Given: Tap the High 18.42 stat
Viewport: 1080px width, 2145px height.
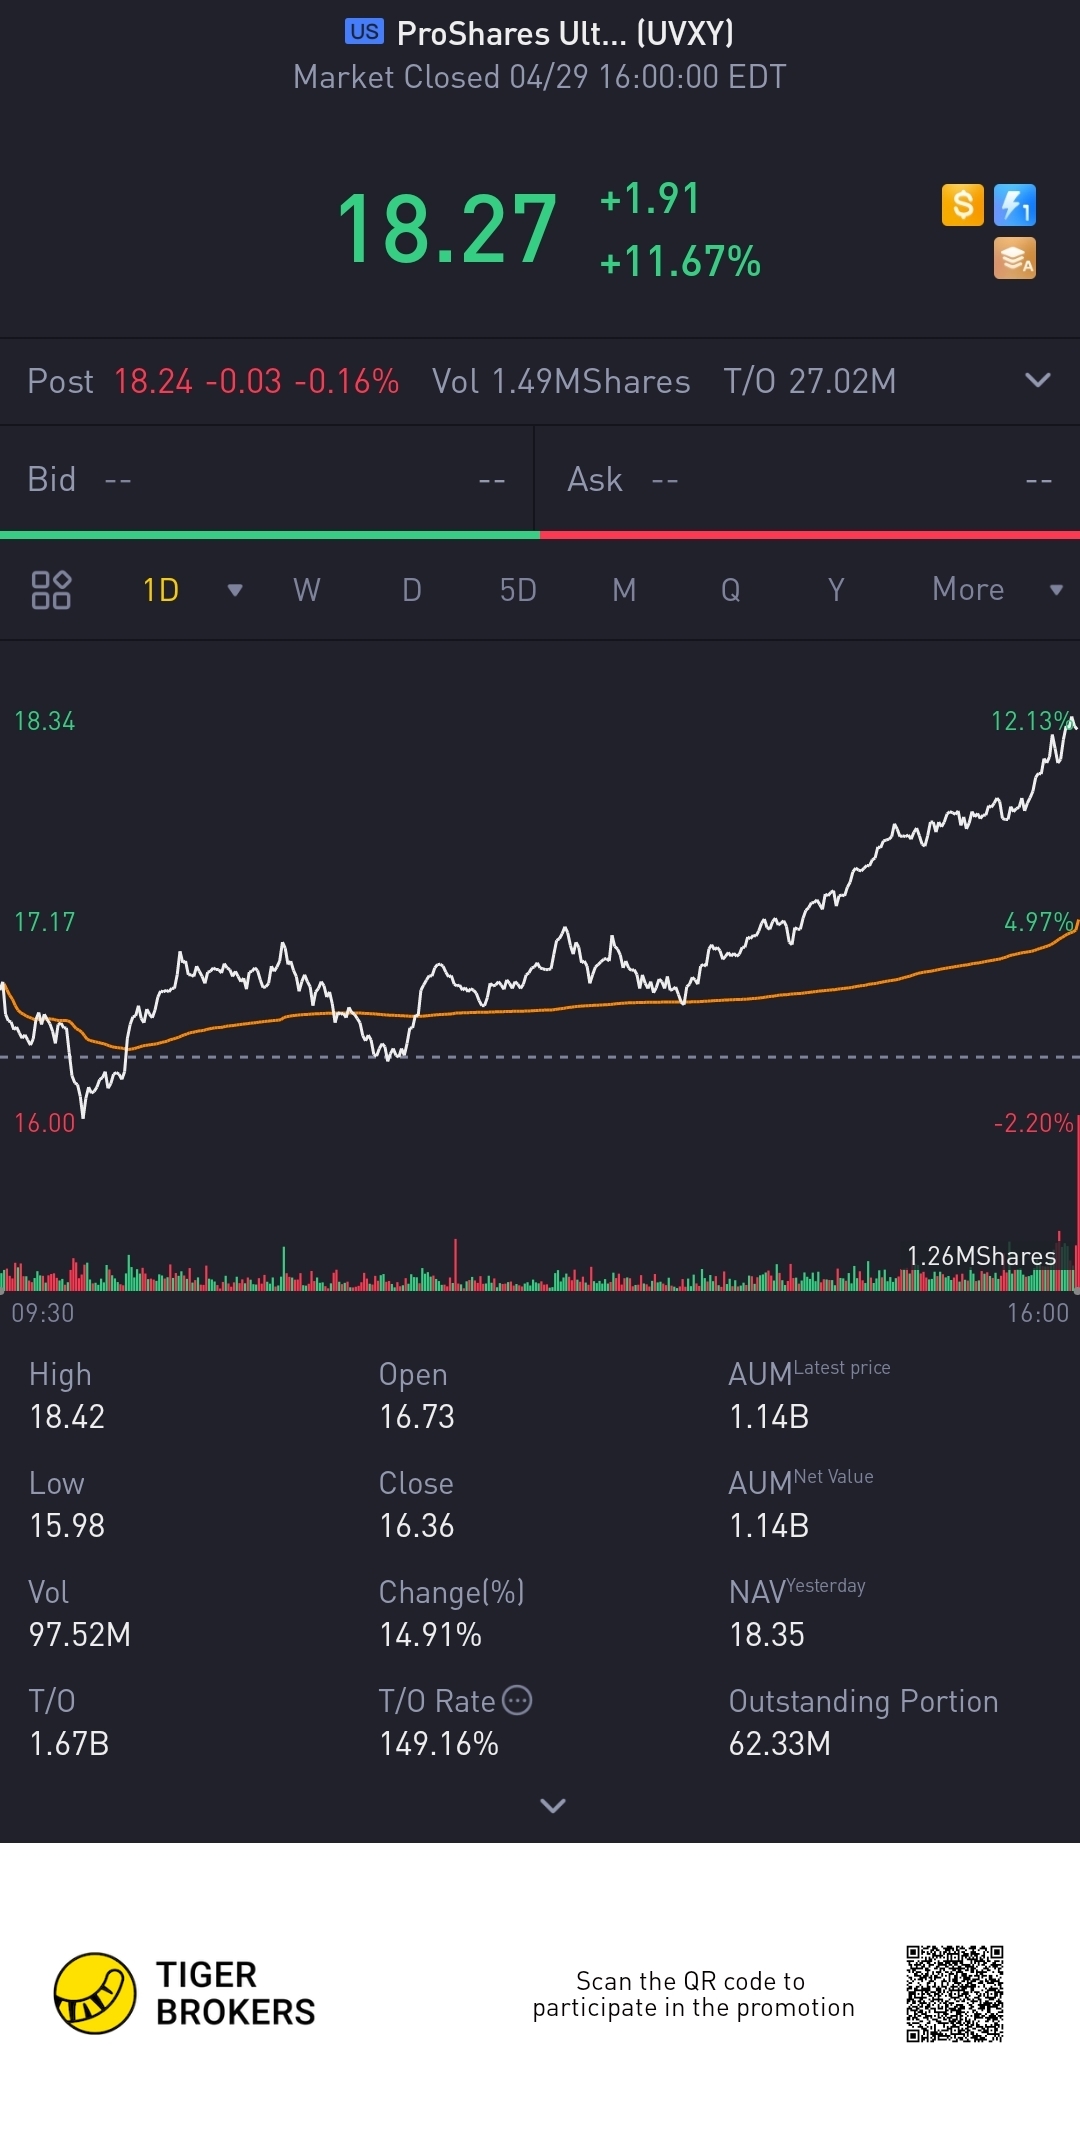Looking at the screenshot, I should pos(67,1396).
